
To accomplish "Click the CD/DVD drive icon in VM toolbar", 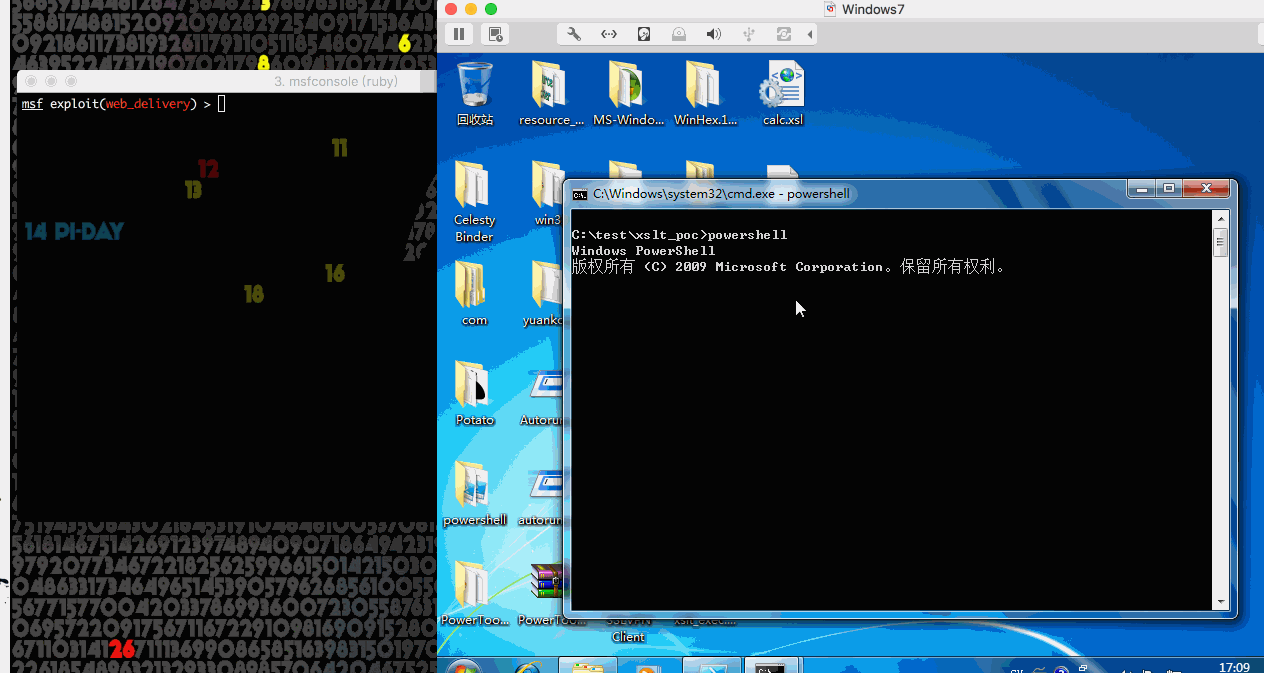I will (679, 34).
